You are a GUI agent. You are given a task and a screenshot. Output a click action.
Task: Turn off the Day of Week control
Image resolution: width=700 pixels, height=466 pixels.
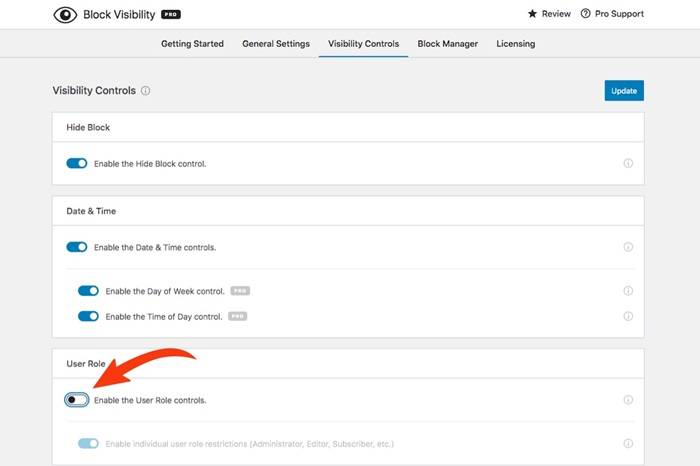point(88,291)
